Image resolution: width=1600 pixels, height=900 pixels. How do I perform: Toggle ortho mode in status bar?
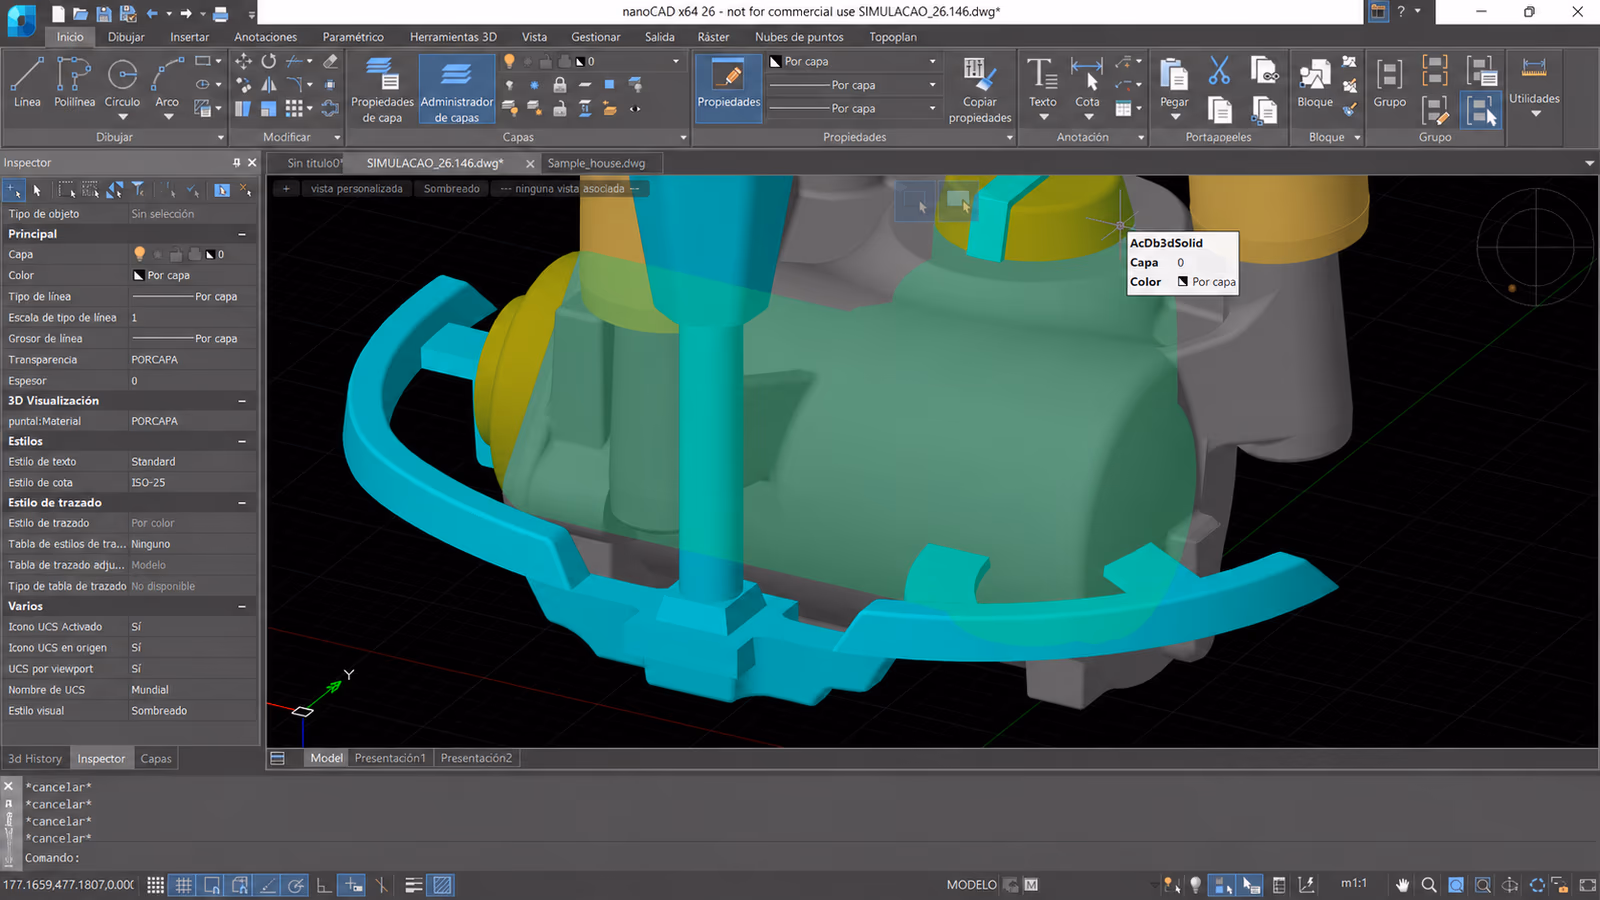click(324, 885)
